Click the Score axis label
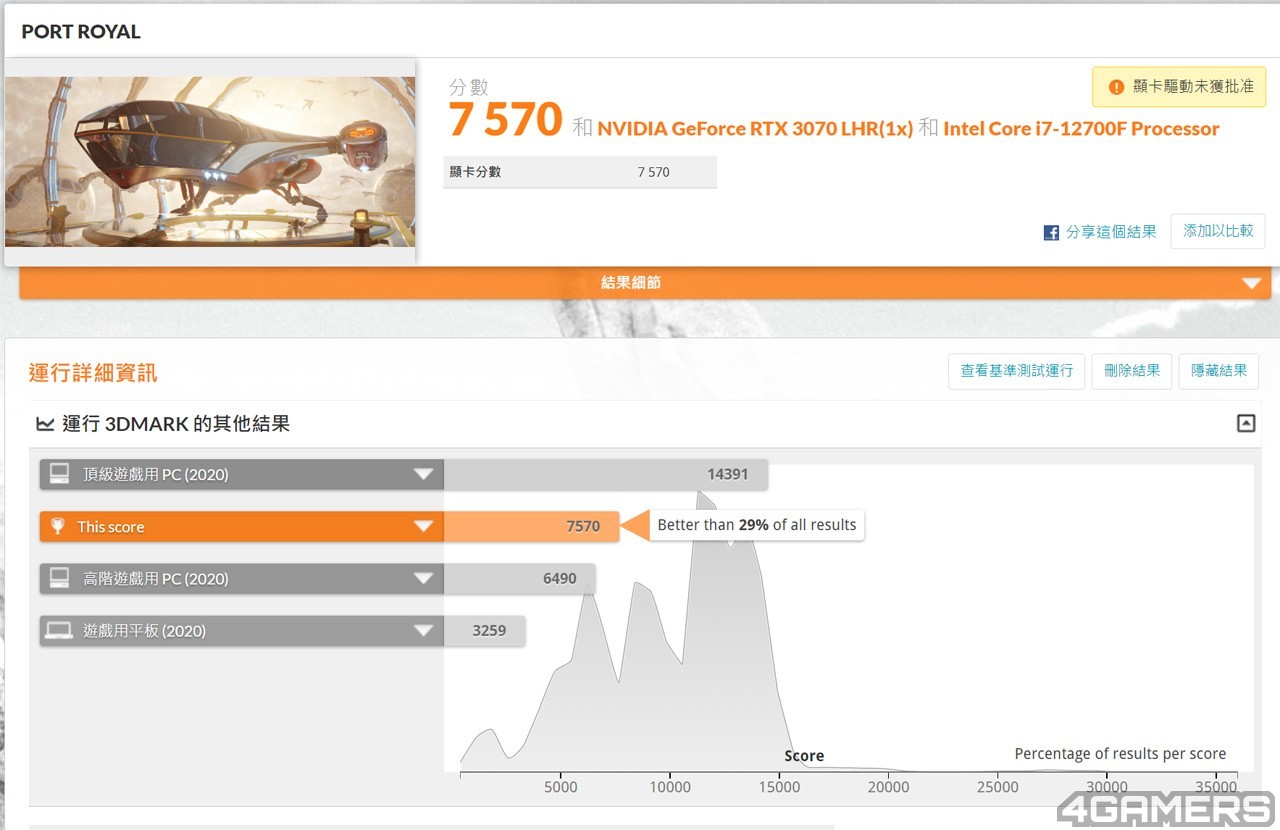The image size is (1280, 830). point(804,756)
